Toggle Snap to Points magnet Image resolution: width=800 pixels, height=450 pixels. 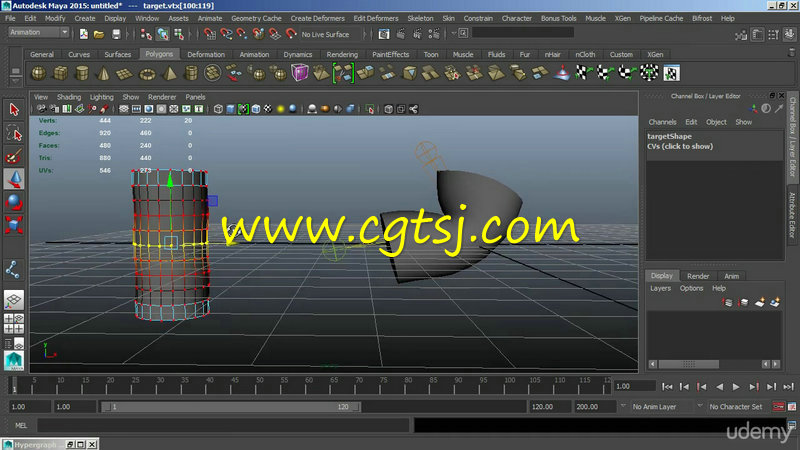point(242,34)
